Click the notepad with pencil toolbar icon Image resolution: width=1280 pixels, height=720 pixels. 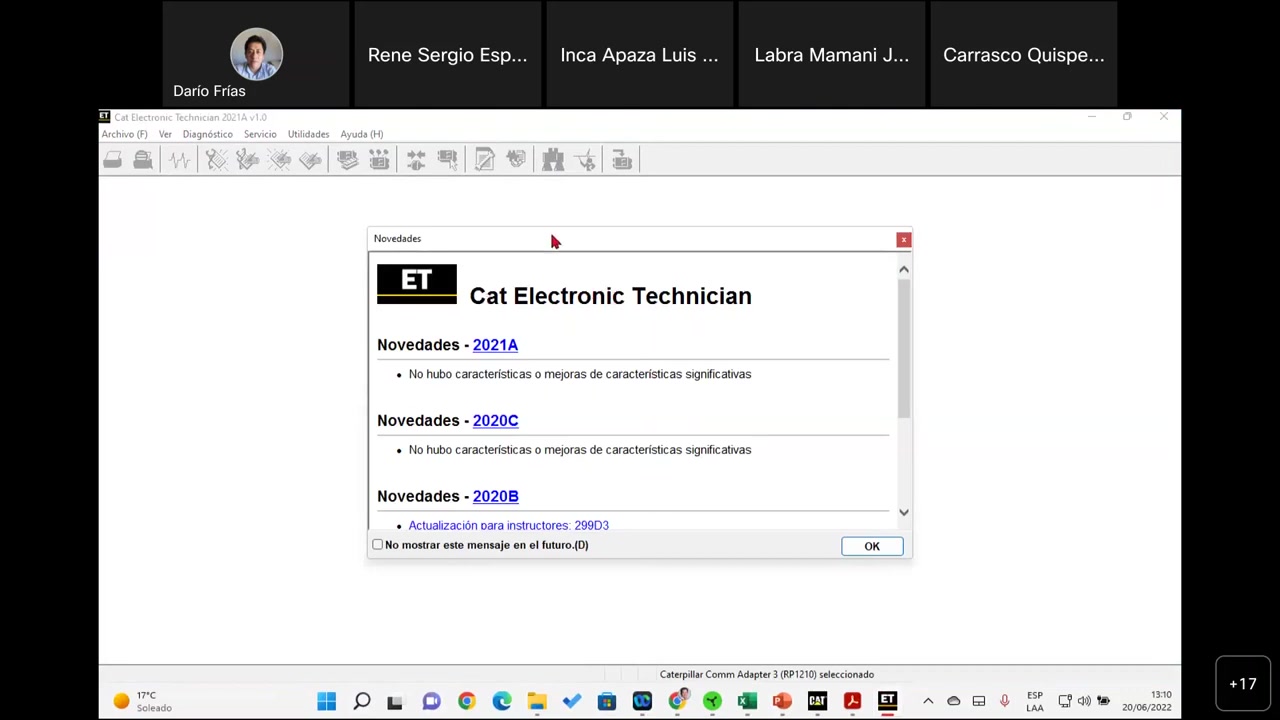click(484, 160)
